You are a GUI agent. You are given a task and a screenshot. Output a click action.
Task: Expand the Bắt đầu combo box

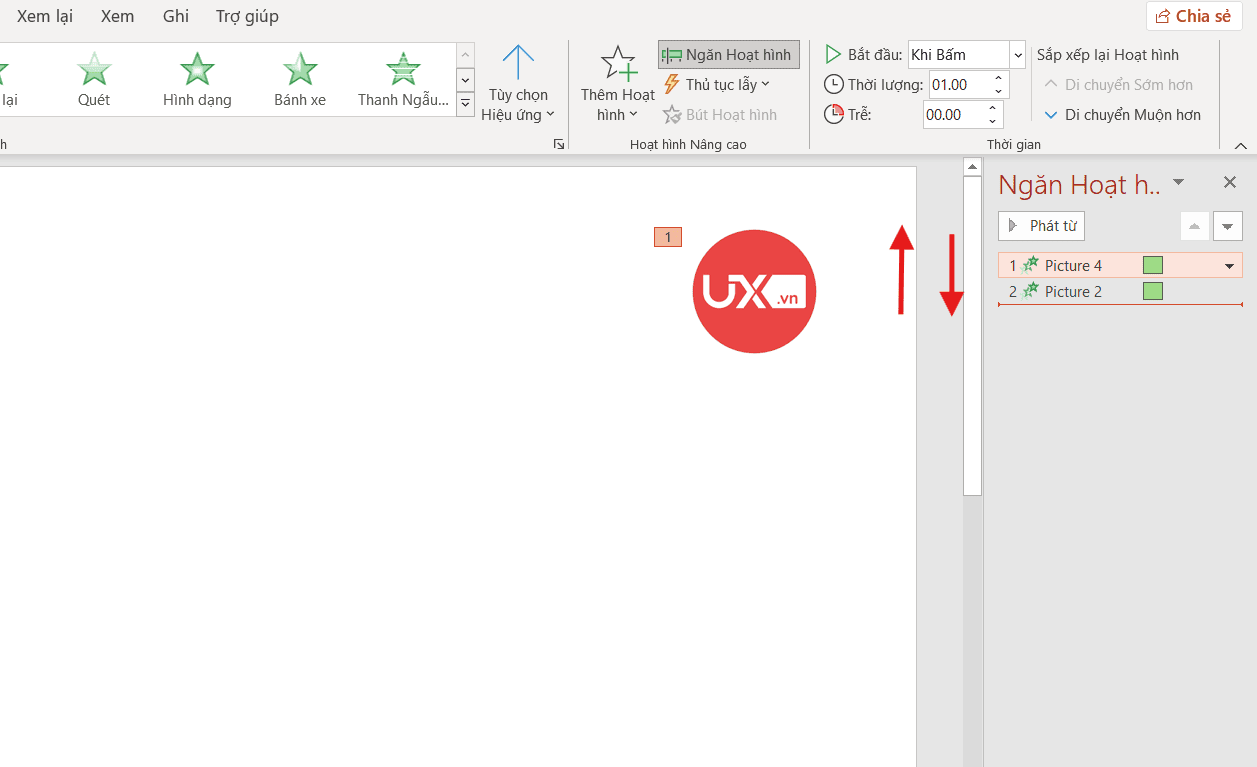click(x=1018, y=55)
